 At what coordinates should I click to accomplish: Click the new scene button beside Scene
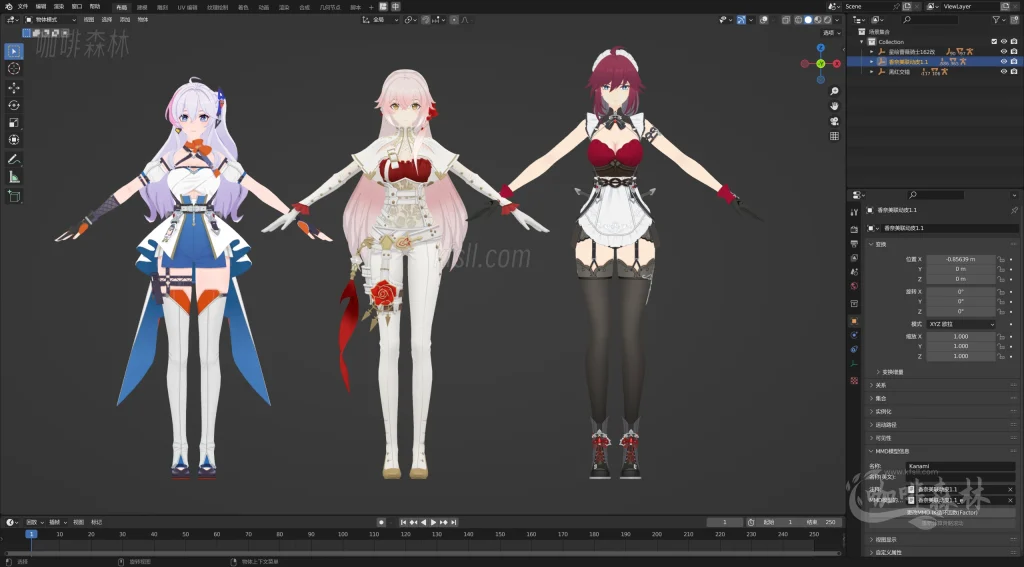(x=907, y=6)
